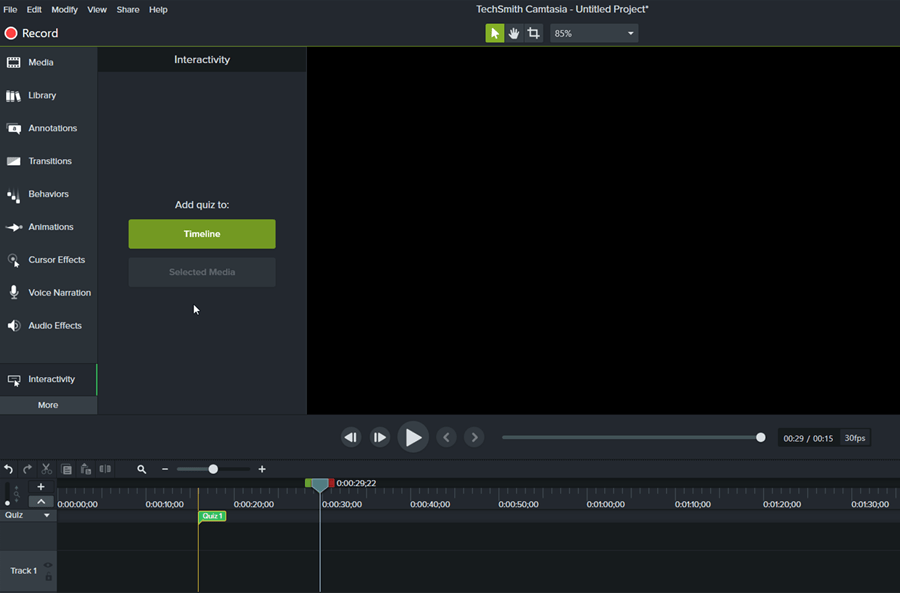Screen dimensions: 900x593
Task: Click the timeline magnifier zoom icon
Action: click(141, 469)
